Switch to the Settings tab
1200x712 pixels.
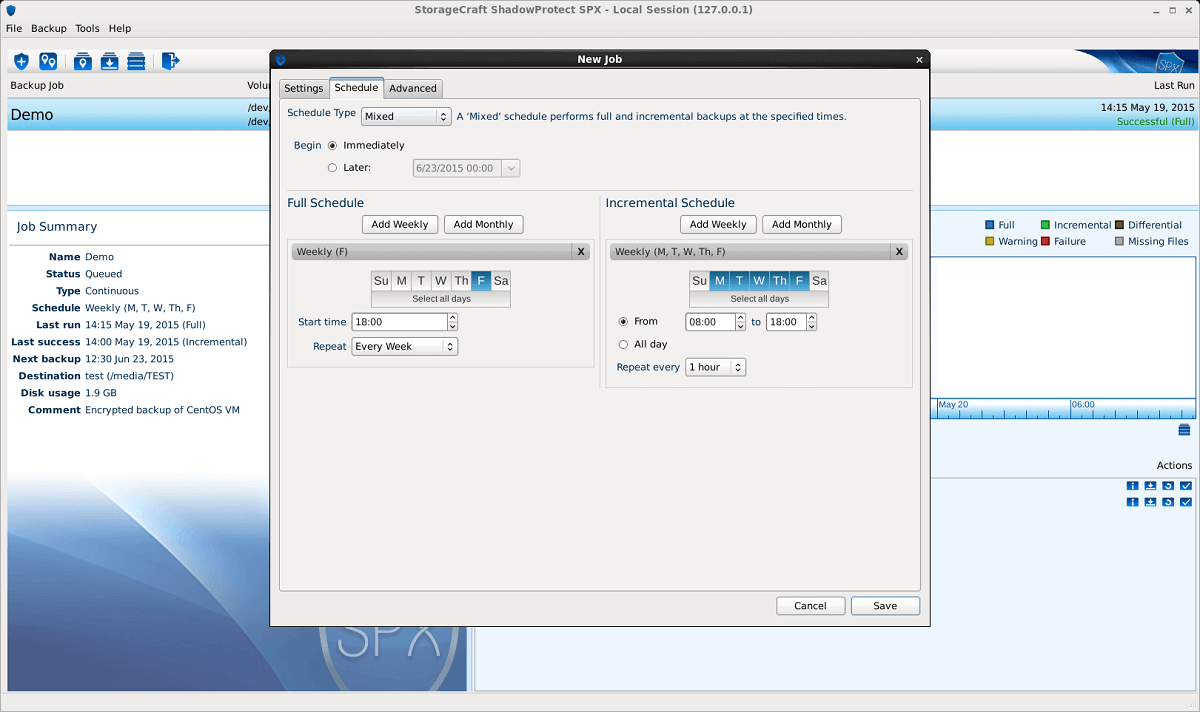(304, 89)
